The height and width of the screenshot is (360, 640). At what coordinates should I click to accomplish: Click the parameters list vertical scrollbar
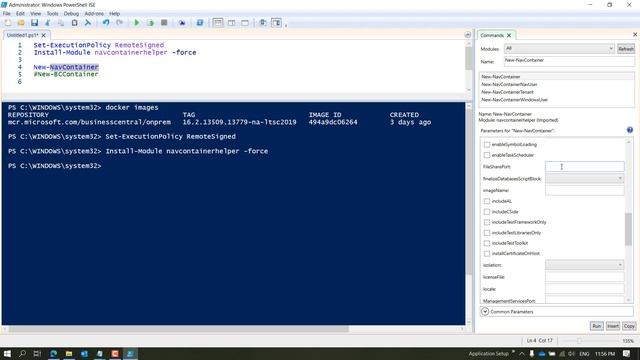[628, 229]
